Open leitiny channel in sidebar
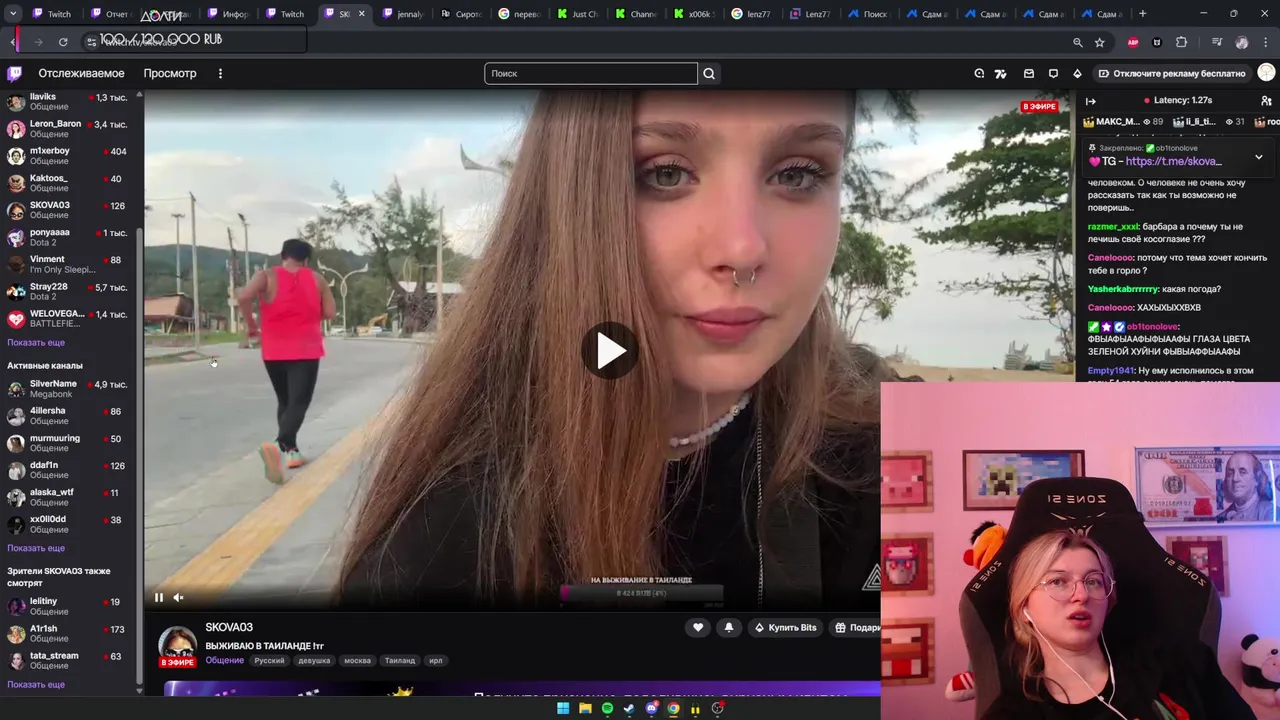This screenshot has height=720, width=1280. [x=68, y=606]
